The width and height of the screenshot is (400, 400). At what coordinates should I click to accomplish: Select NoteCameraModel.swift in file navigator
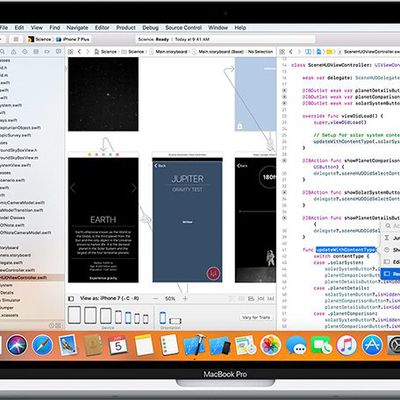(25, 233)
